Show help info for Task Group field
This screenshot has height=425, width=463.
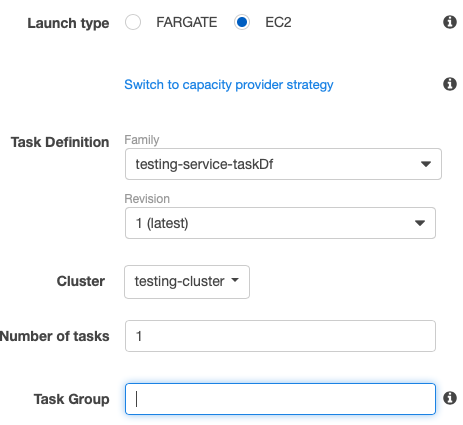click(450, 398)
